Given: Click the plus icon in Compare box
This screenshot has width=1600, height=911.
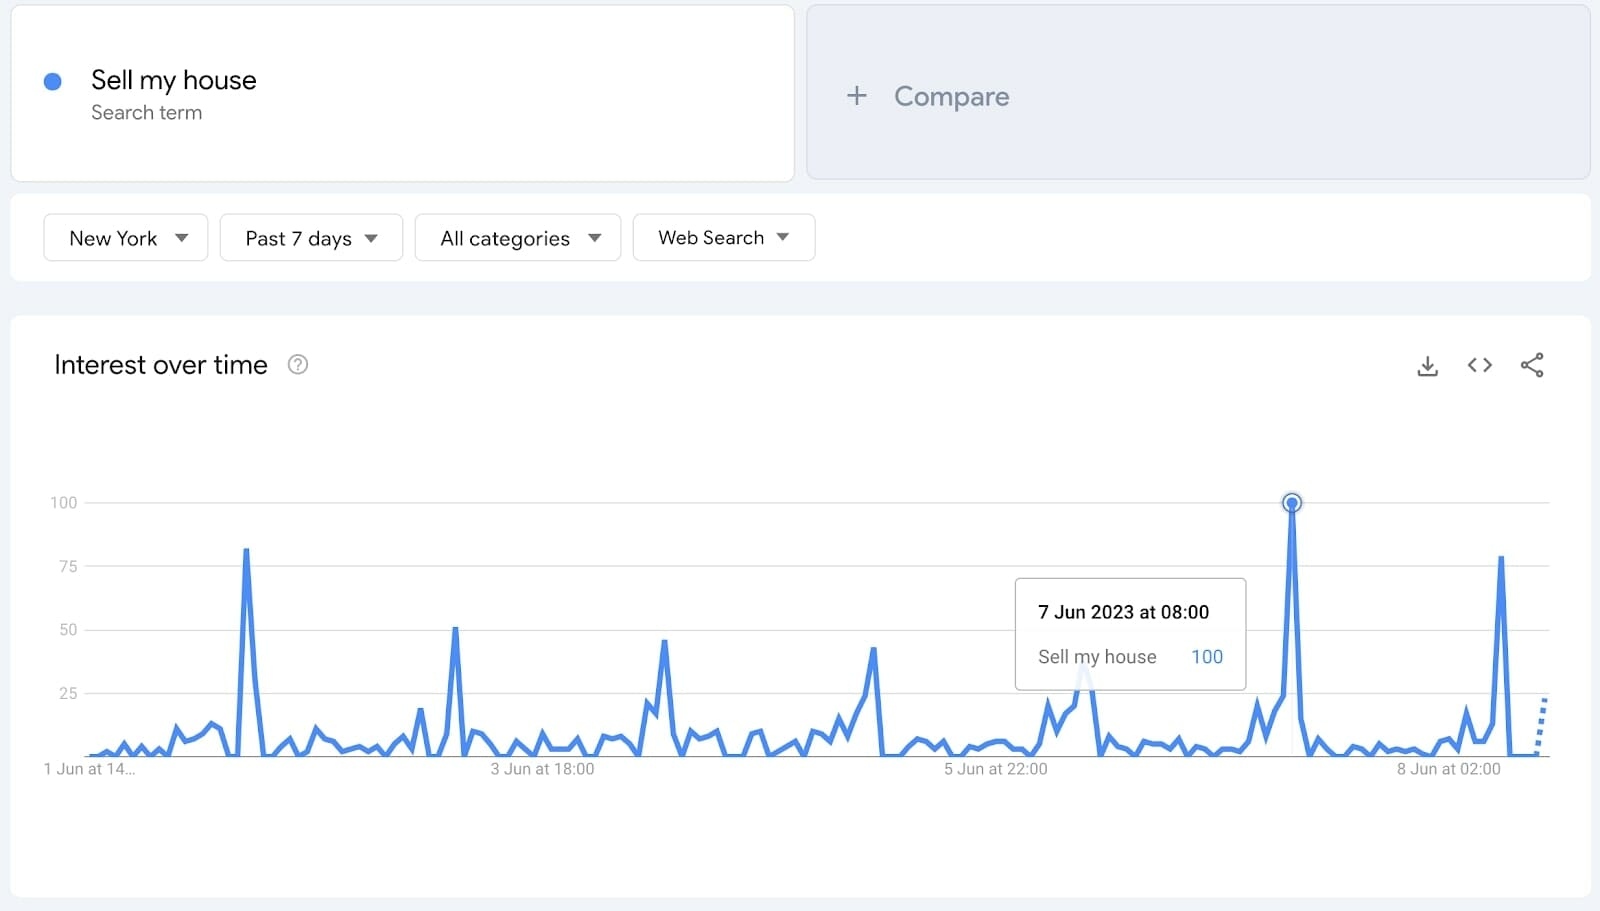Looking at the screenshot, I should pos(856,96).
